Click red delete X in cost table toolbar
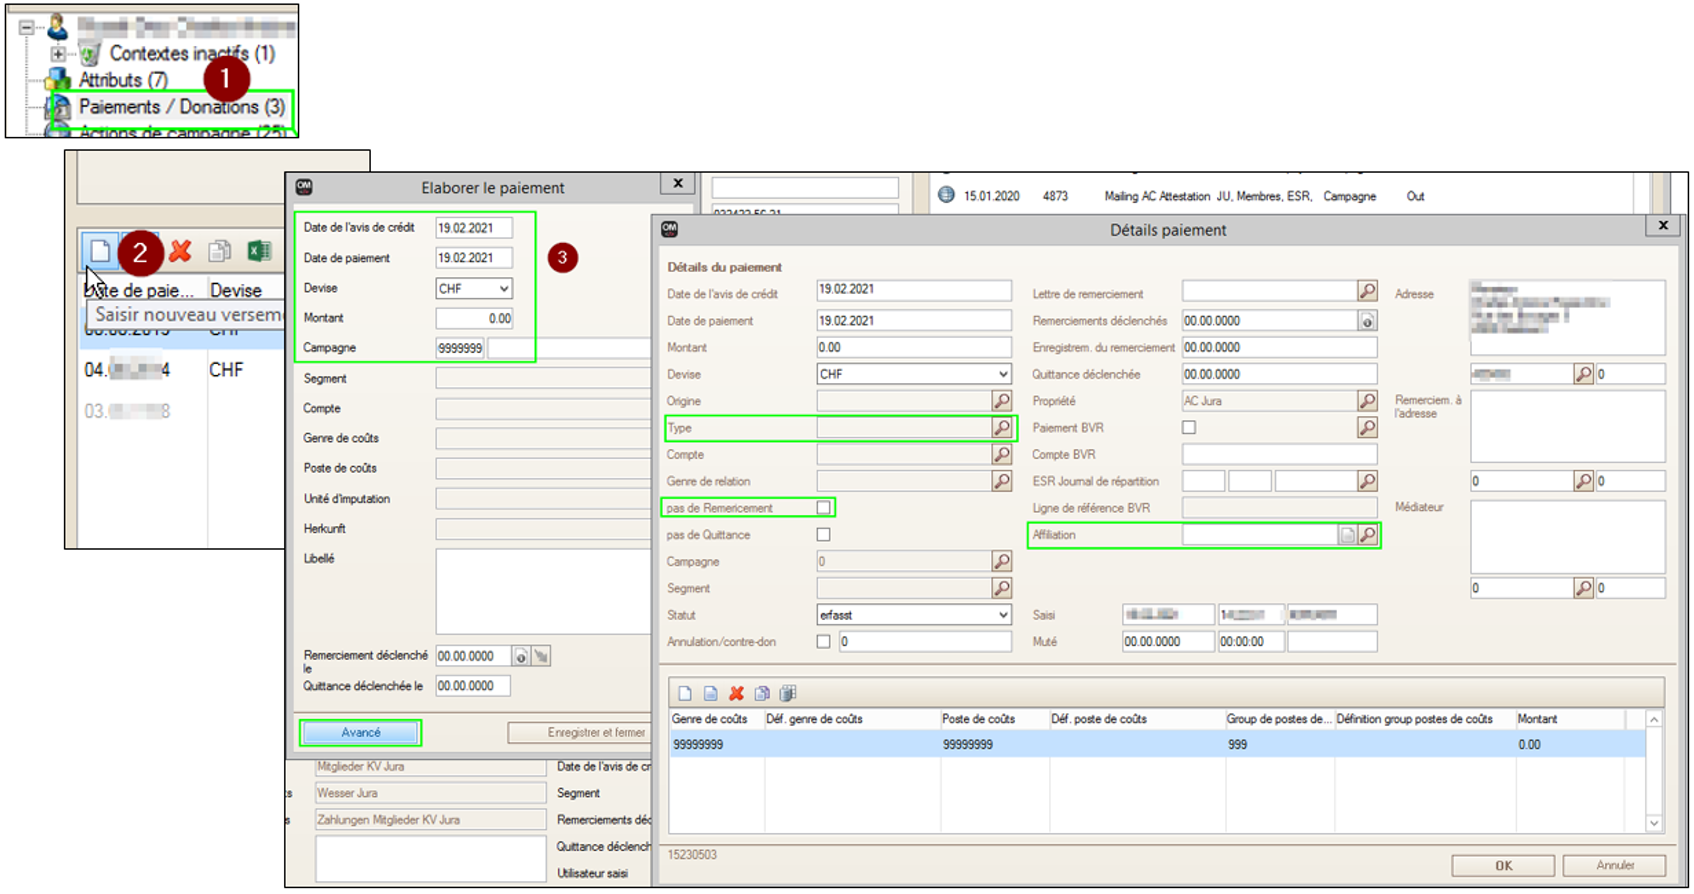The height and width of the screenshot is (894, 1694). [737, 693]
